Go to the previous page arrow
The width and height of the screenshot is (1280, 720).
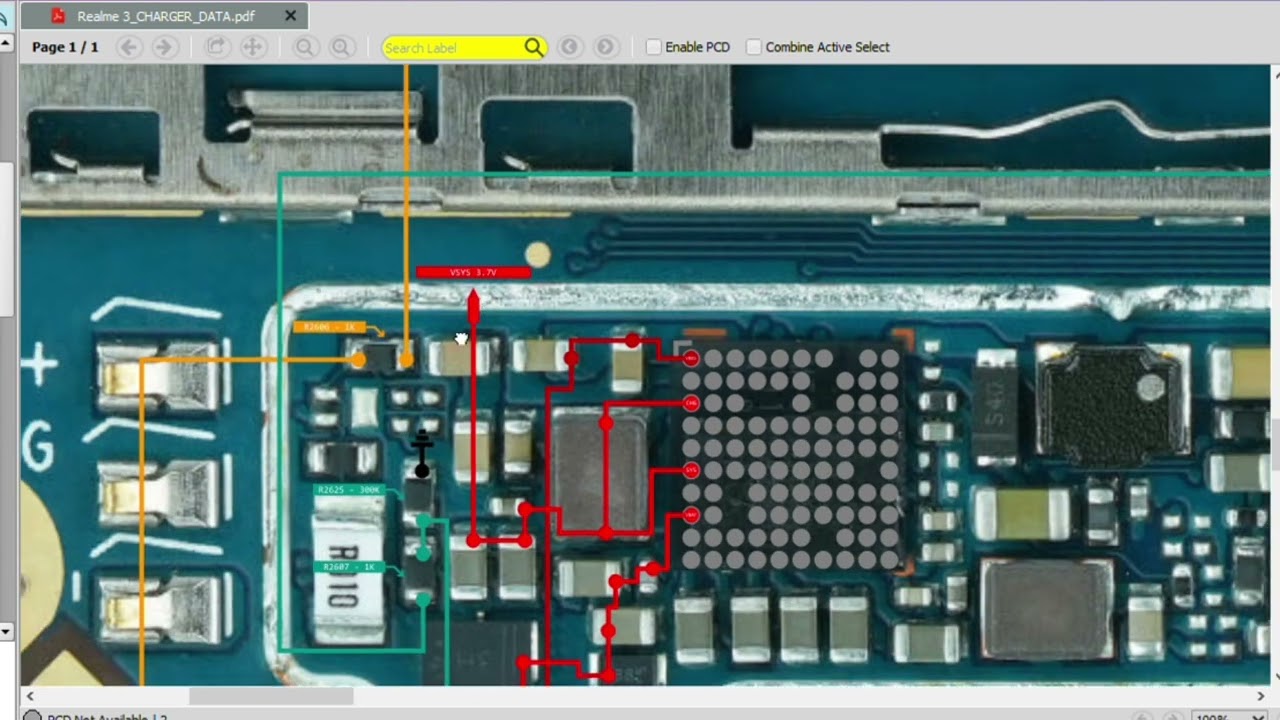coord(128,47)
